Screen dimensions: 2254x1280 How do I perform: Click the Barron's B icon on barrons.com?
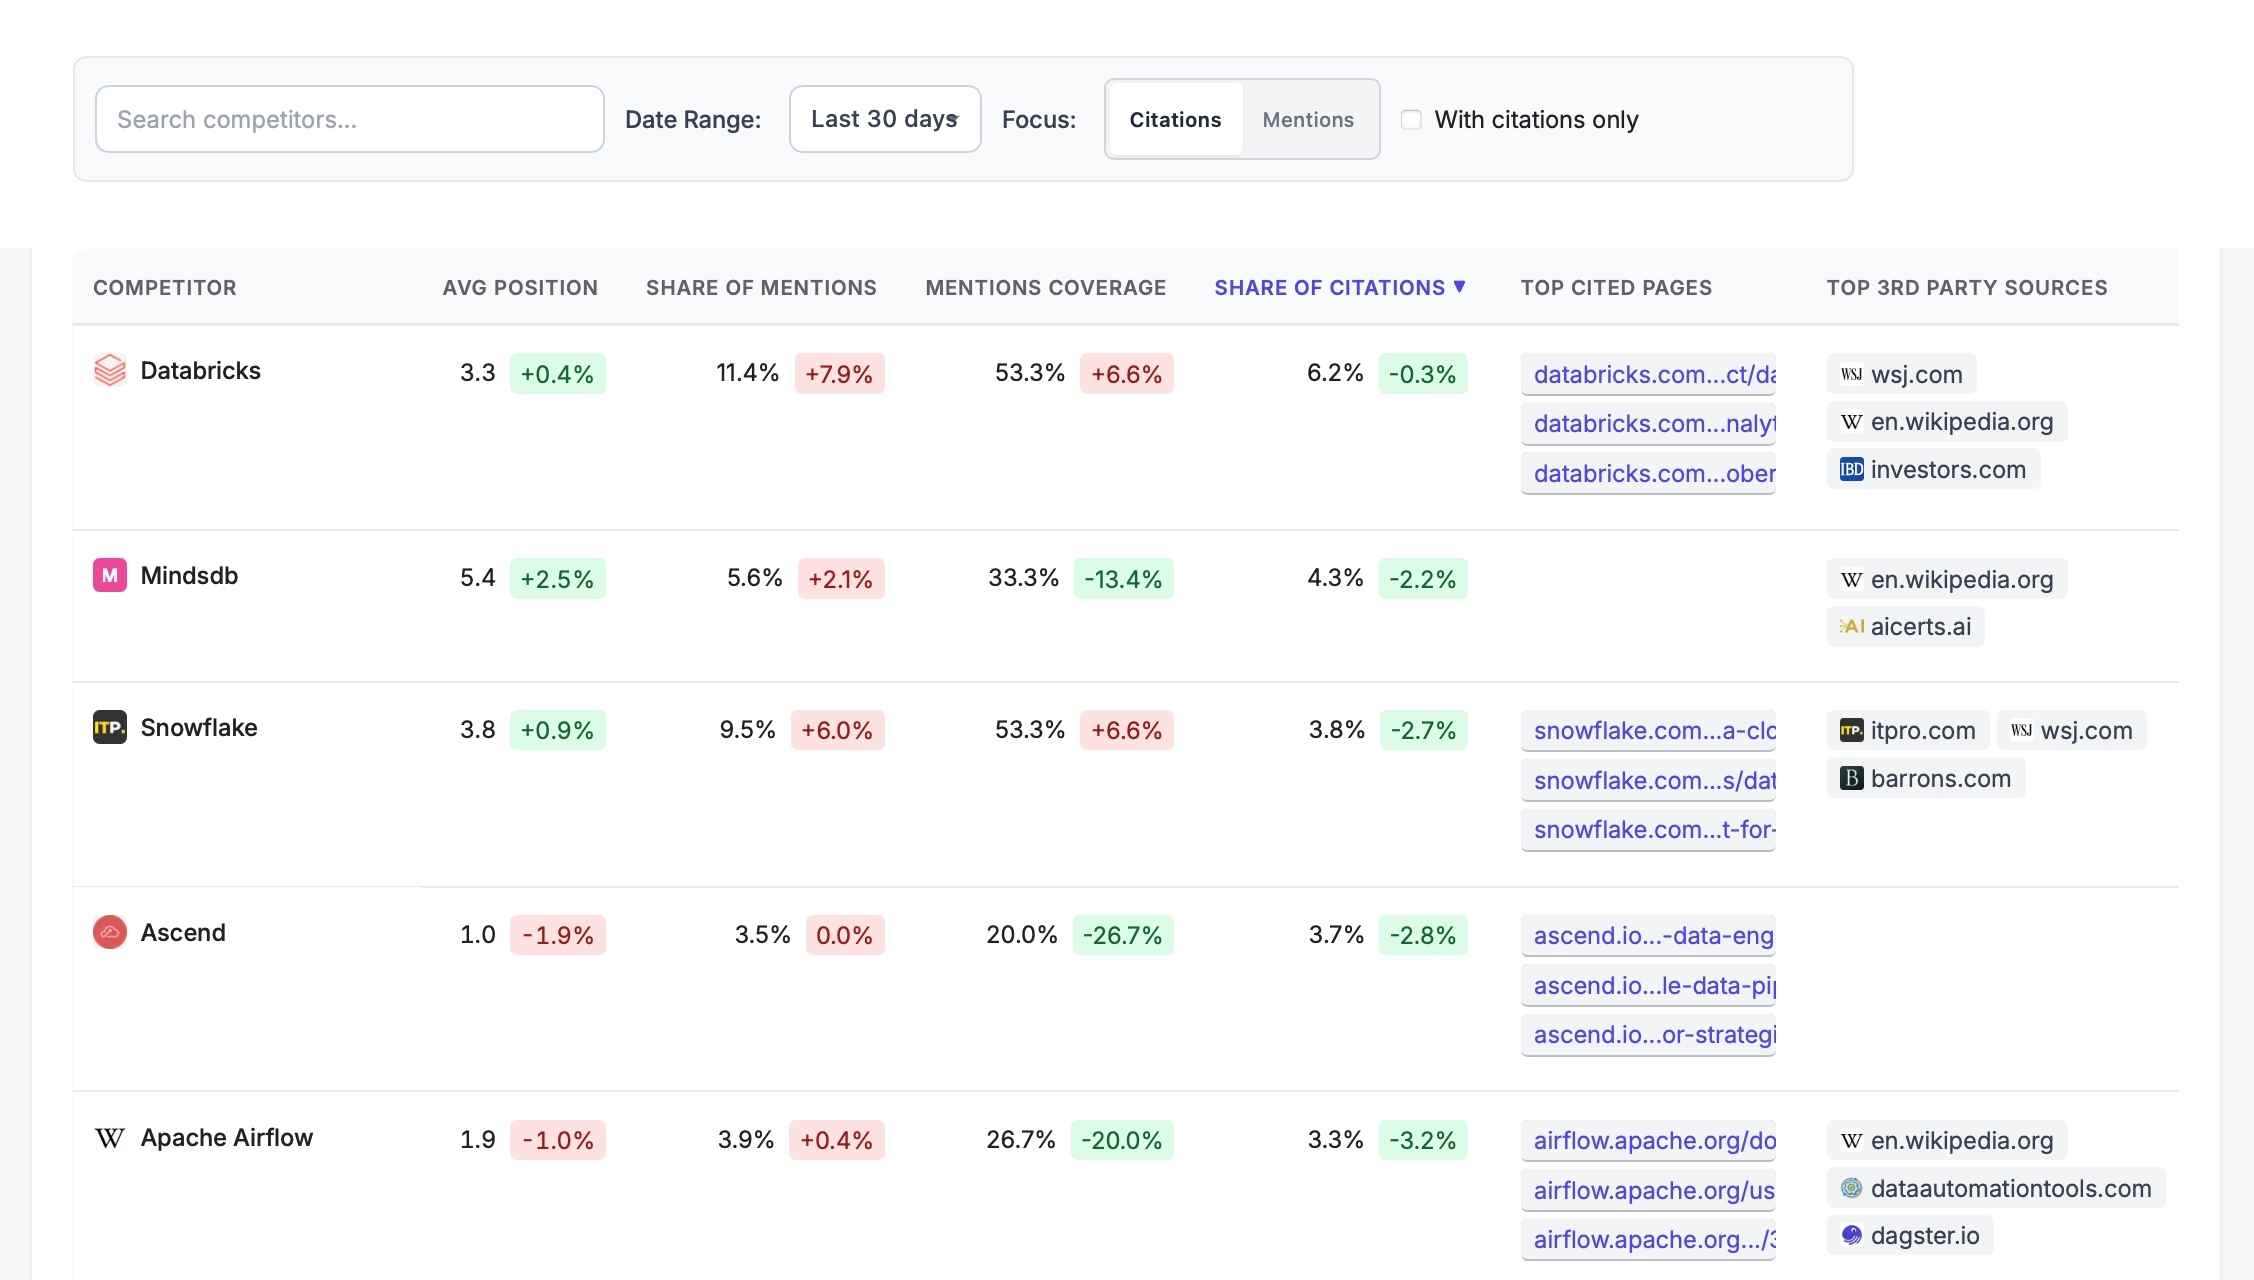1852,778
